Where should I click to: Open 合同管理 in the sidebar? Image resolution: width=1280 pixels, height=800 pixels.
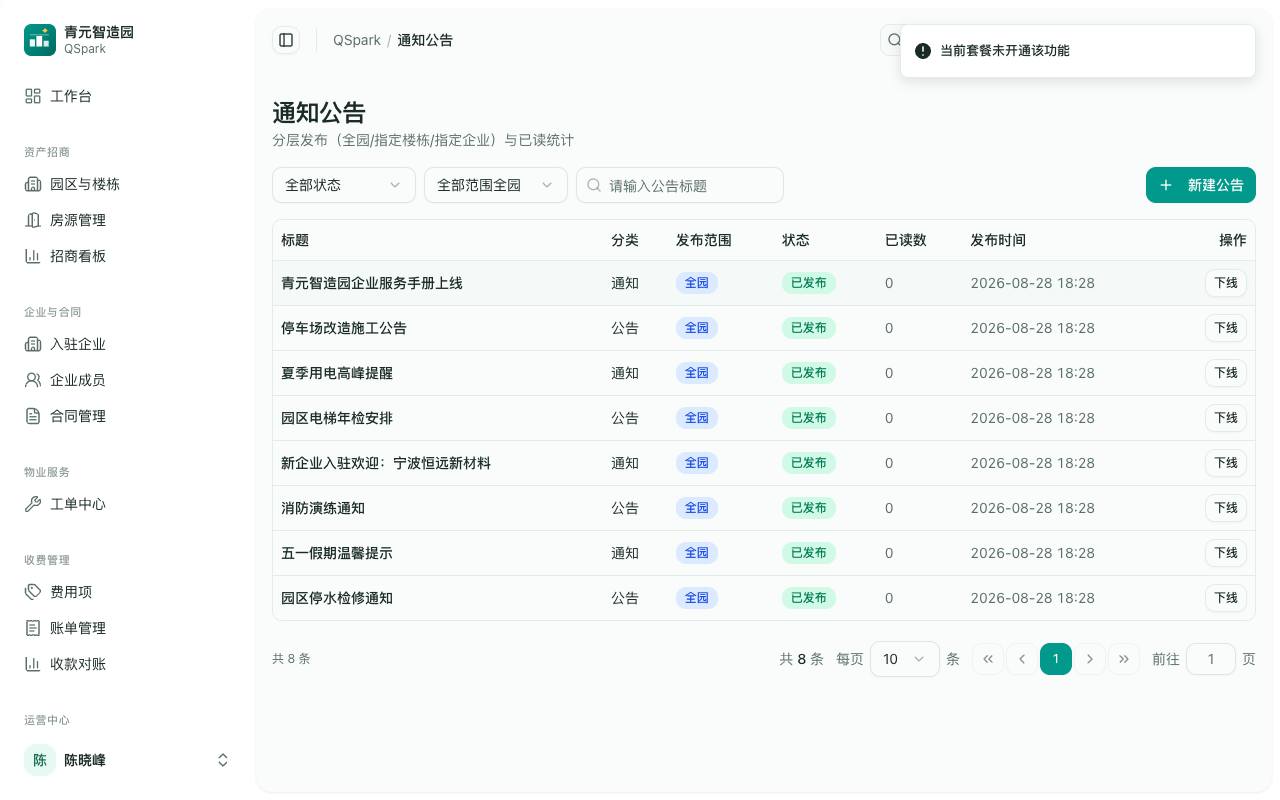click(x=128, y=416)
